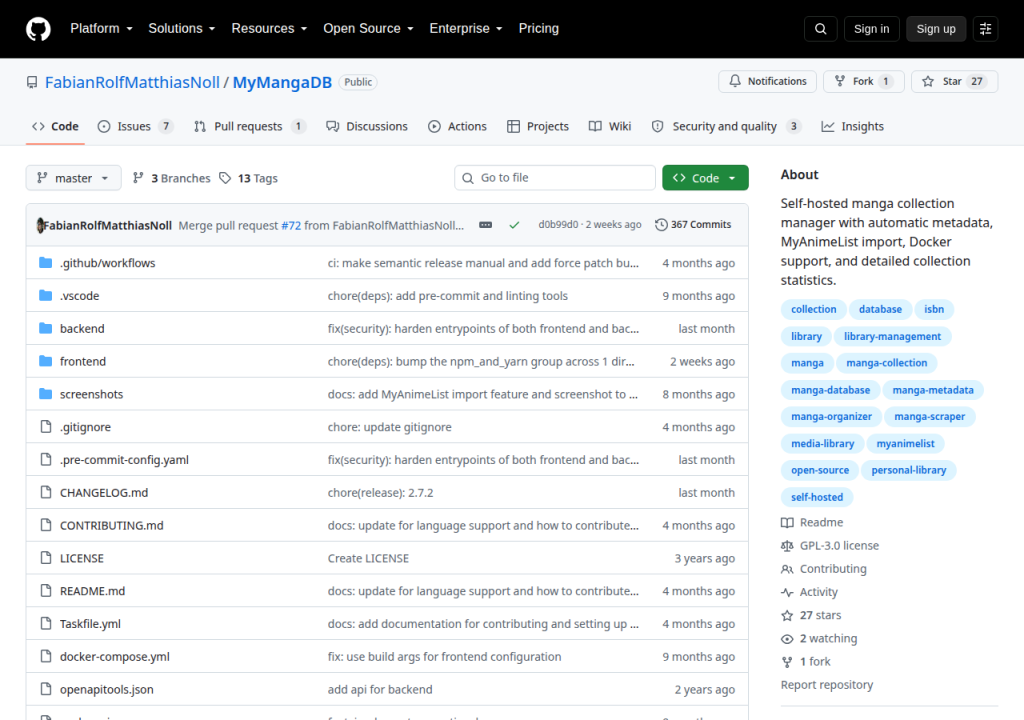Viewport: 1024px width, 720px height.
Task: Open the Taskfile.yml file
Action: (x=90, y=624)
